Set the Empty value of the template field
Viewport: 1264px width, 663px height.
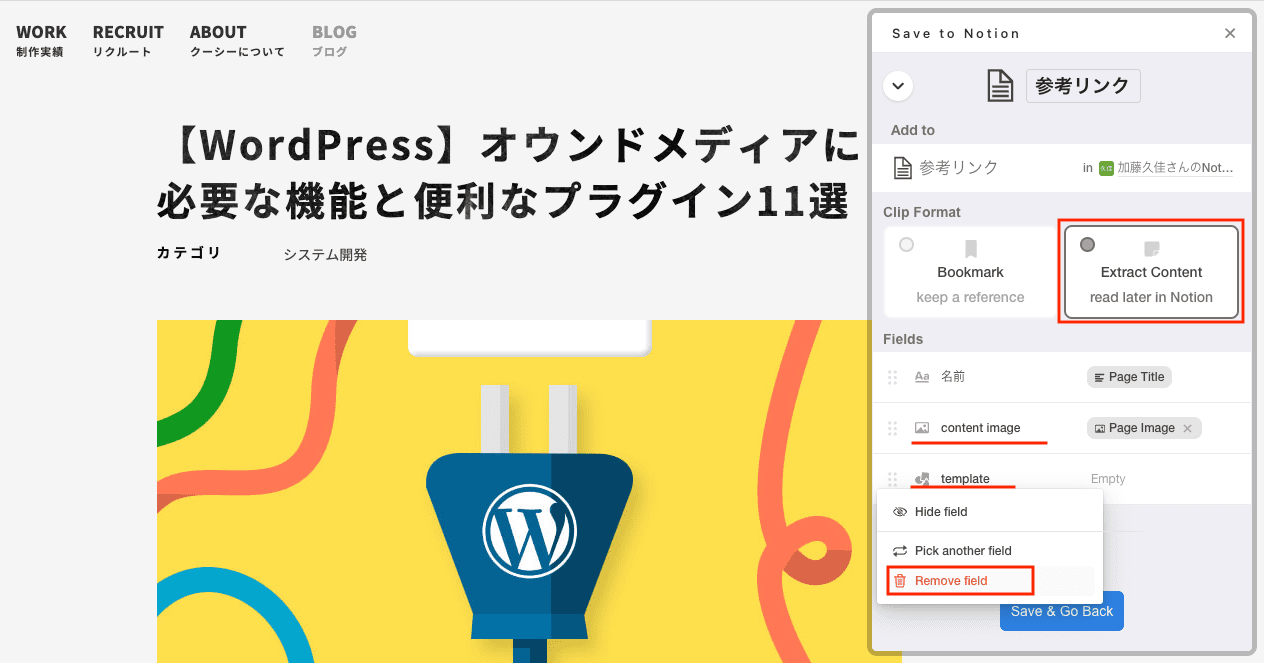pyautogui.click(x=1107, y=479)
